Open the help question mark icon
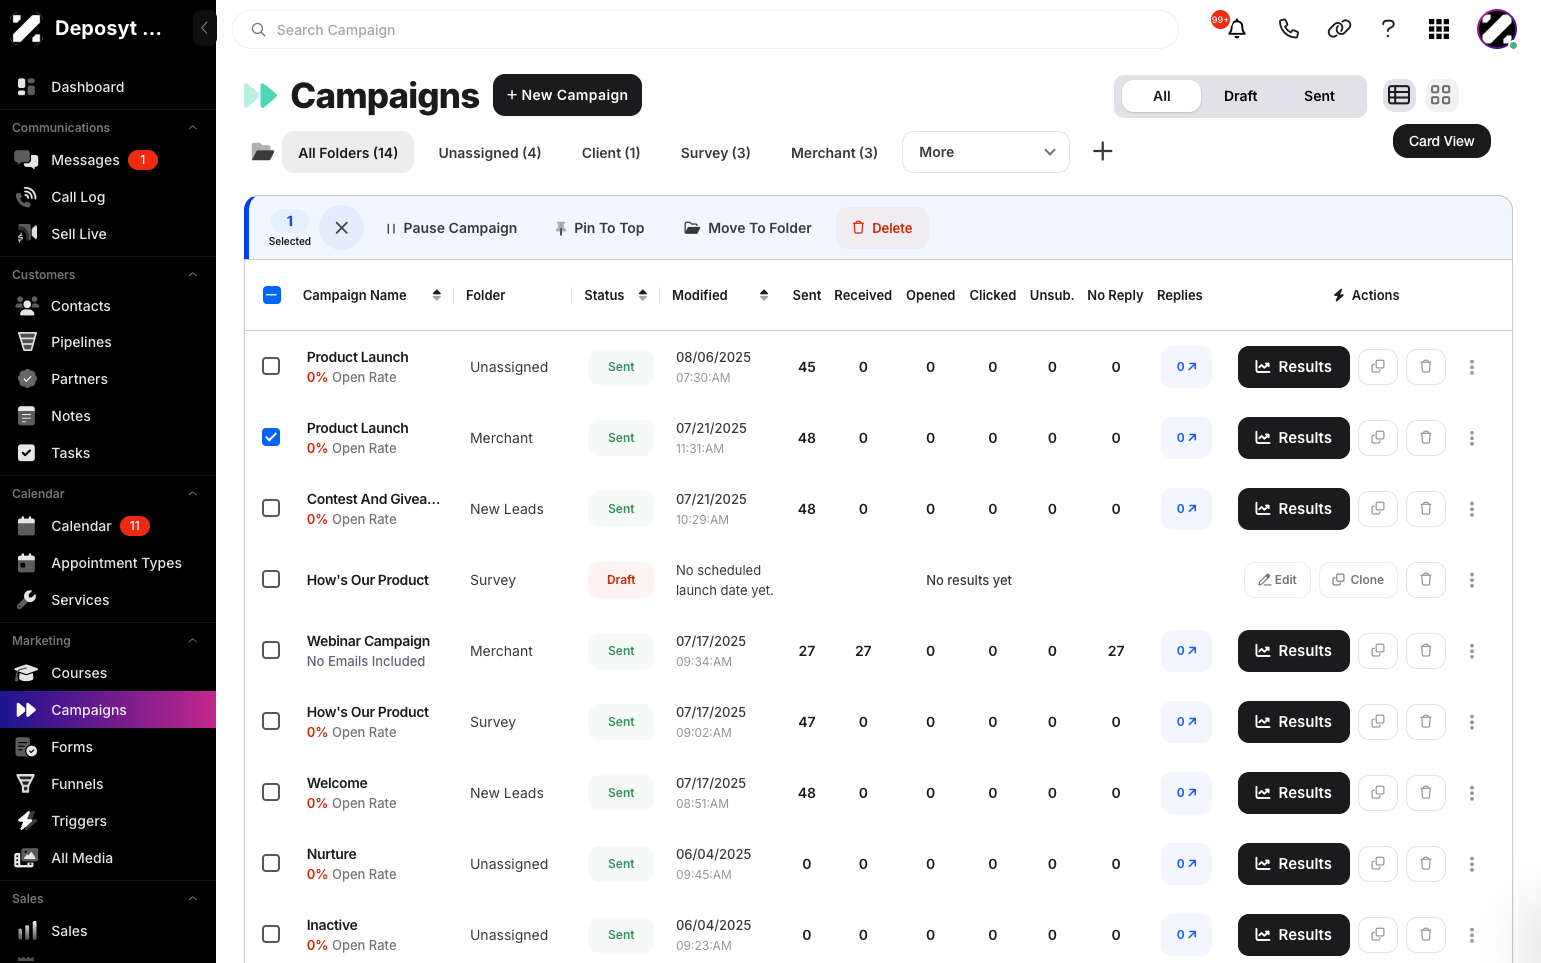 click(1388, 29)
